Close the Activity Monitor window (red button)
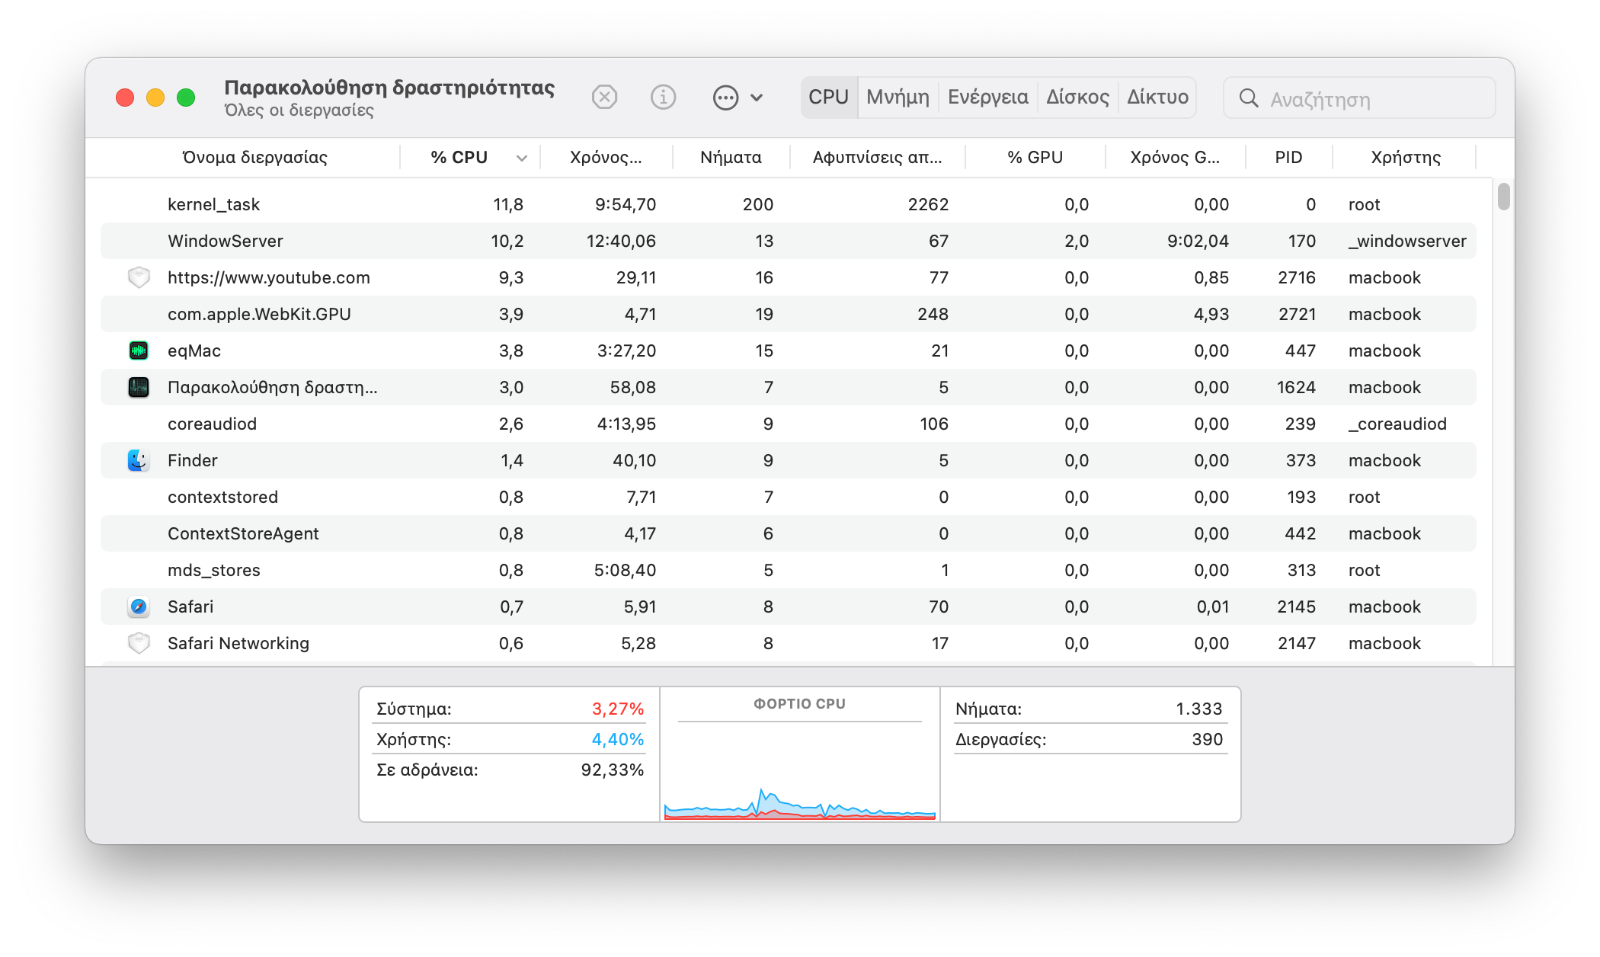The height and width of the screenshot is (957, 1600). coord(125,97)
